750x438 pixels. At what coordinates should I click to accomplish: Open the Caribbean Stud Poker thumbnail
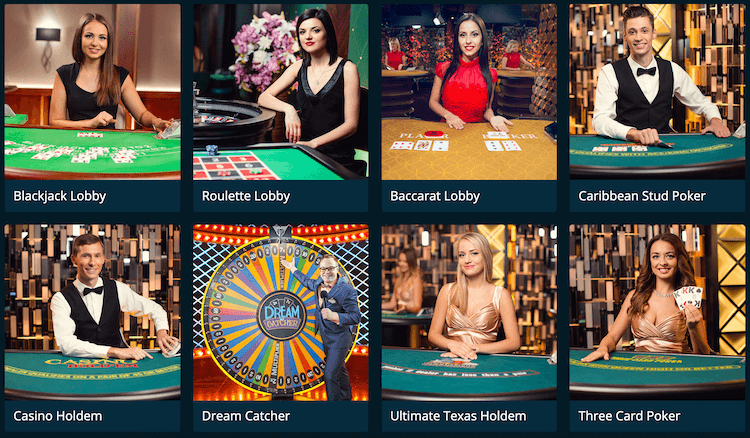pyautogui.click(x=657, y=92)
